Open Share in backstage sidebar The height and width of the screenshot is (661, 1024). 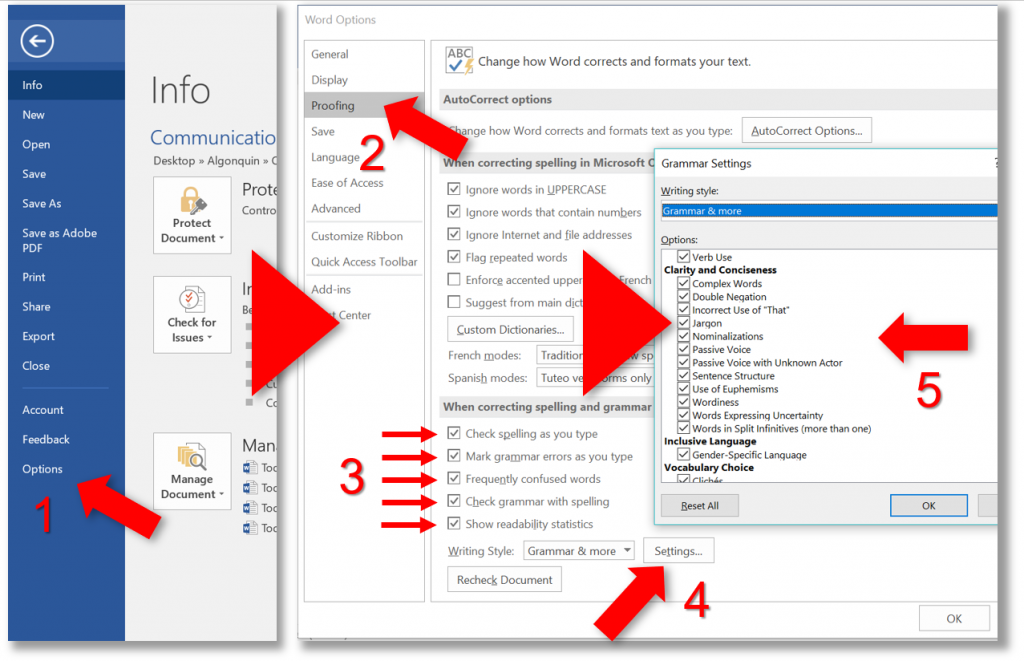(x=66, y=306)
